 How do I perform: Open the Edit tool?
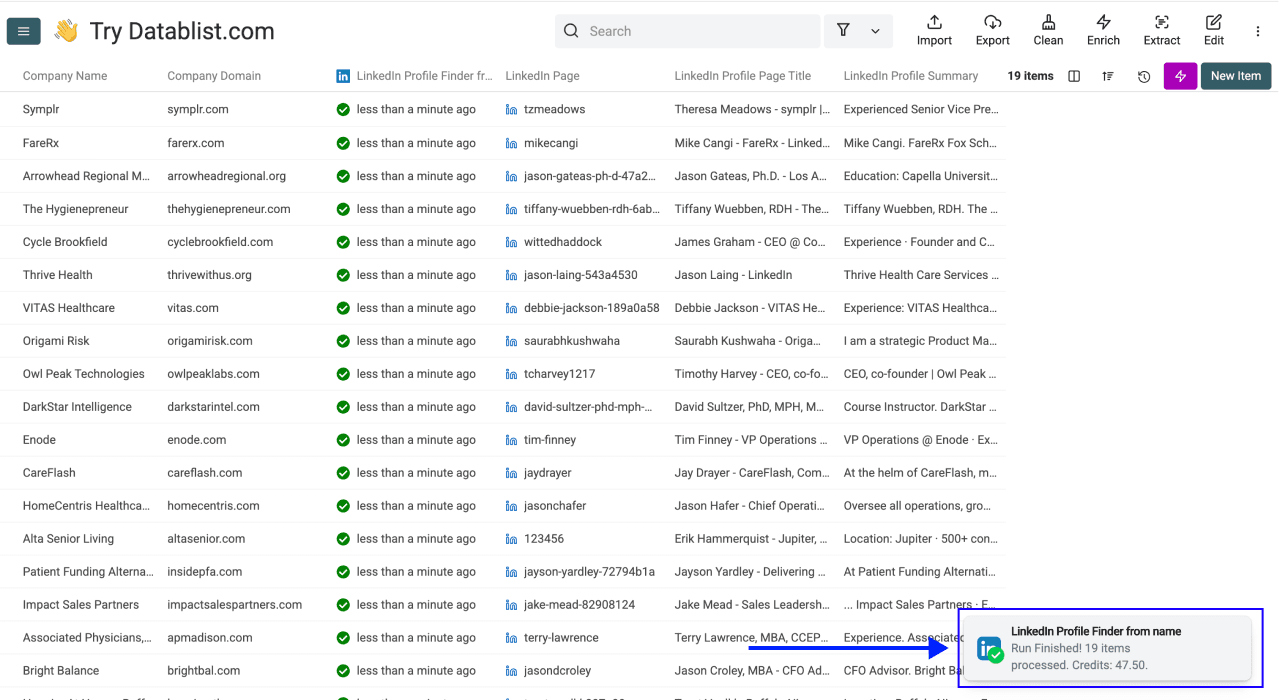coord(1213,30)
